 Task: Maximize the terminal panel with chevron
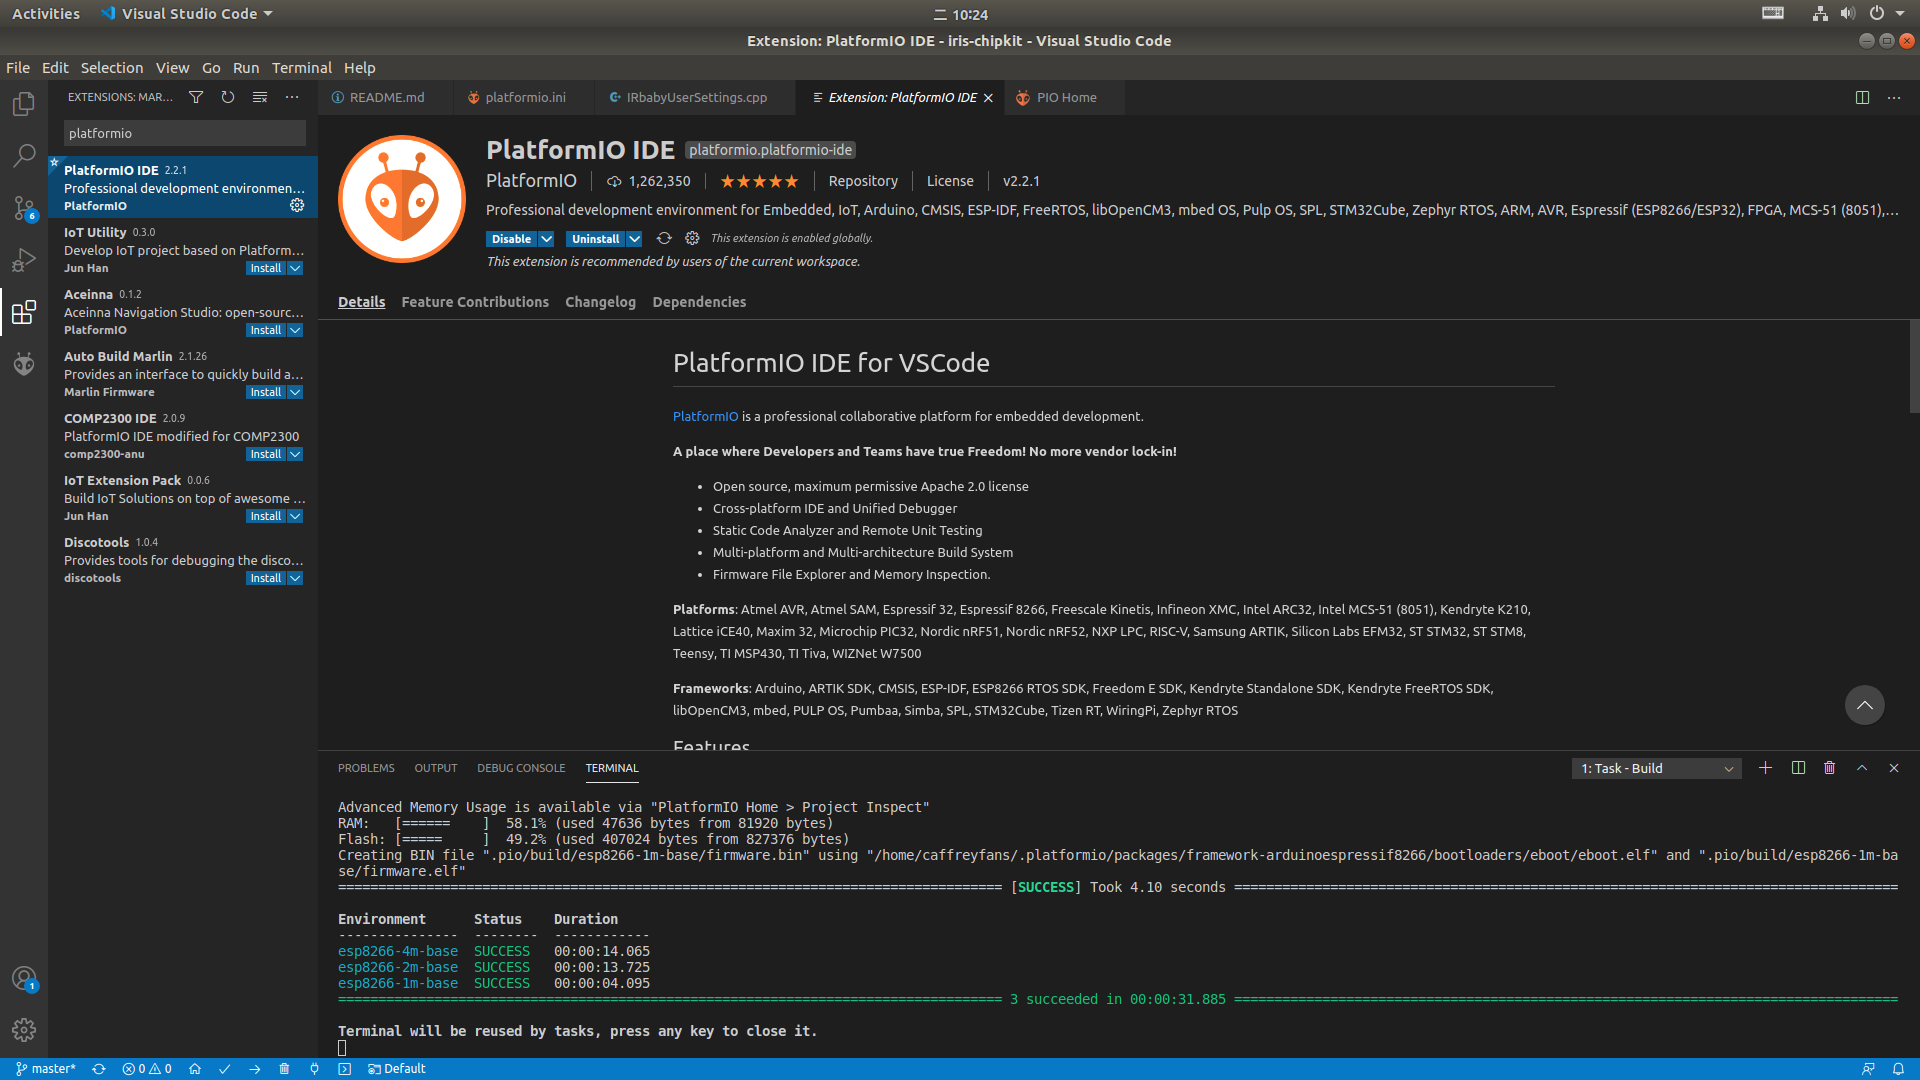[1862, 768]
